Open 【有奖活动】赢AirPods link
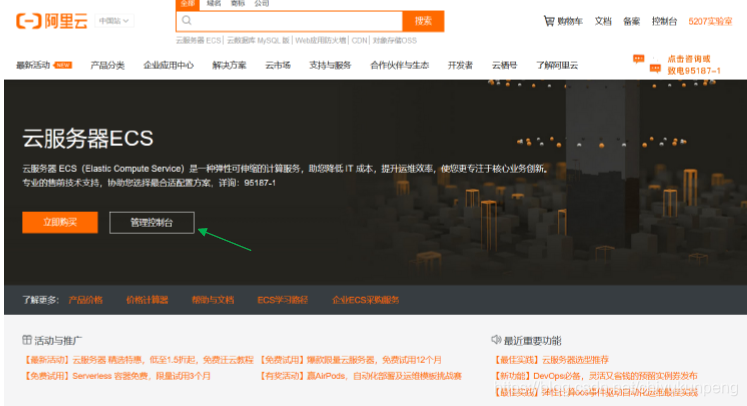 point(360,376)
